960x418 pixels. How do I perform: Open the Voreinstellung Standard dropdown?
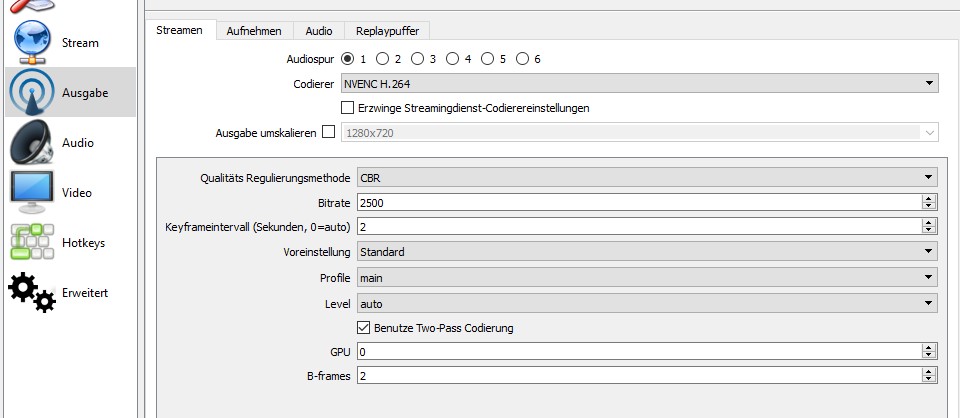click(638, 252)
